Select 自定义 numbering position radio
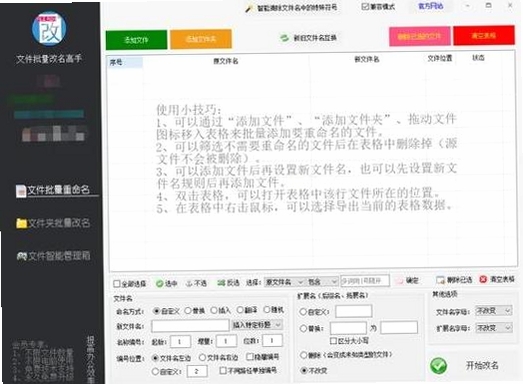The width and height of the screenshot is (523, 384). click(155, 371)
